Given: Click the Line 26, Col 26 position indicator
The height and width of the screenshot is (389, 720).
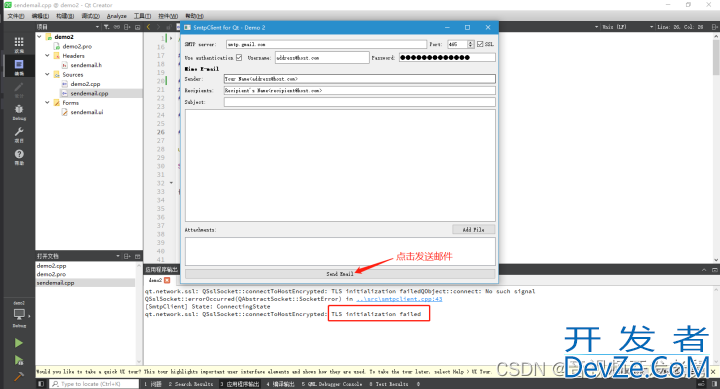Looking at the screenshot, I should pos(681,27).
